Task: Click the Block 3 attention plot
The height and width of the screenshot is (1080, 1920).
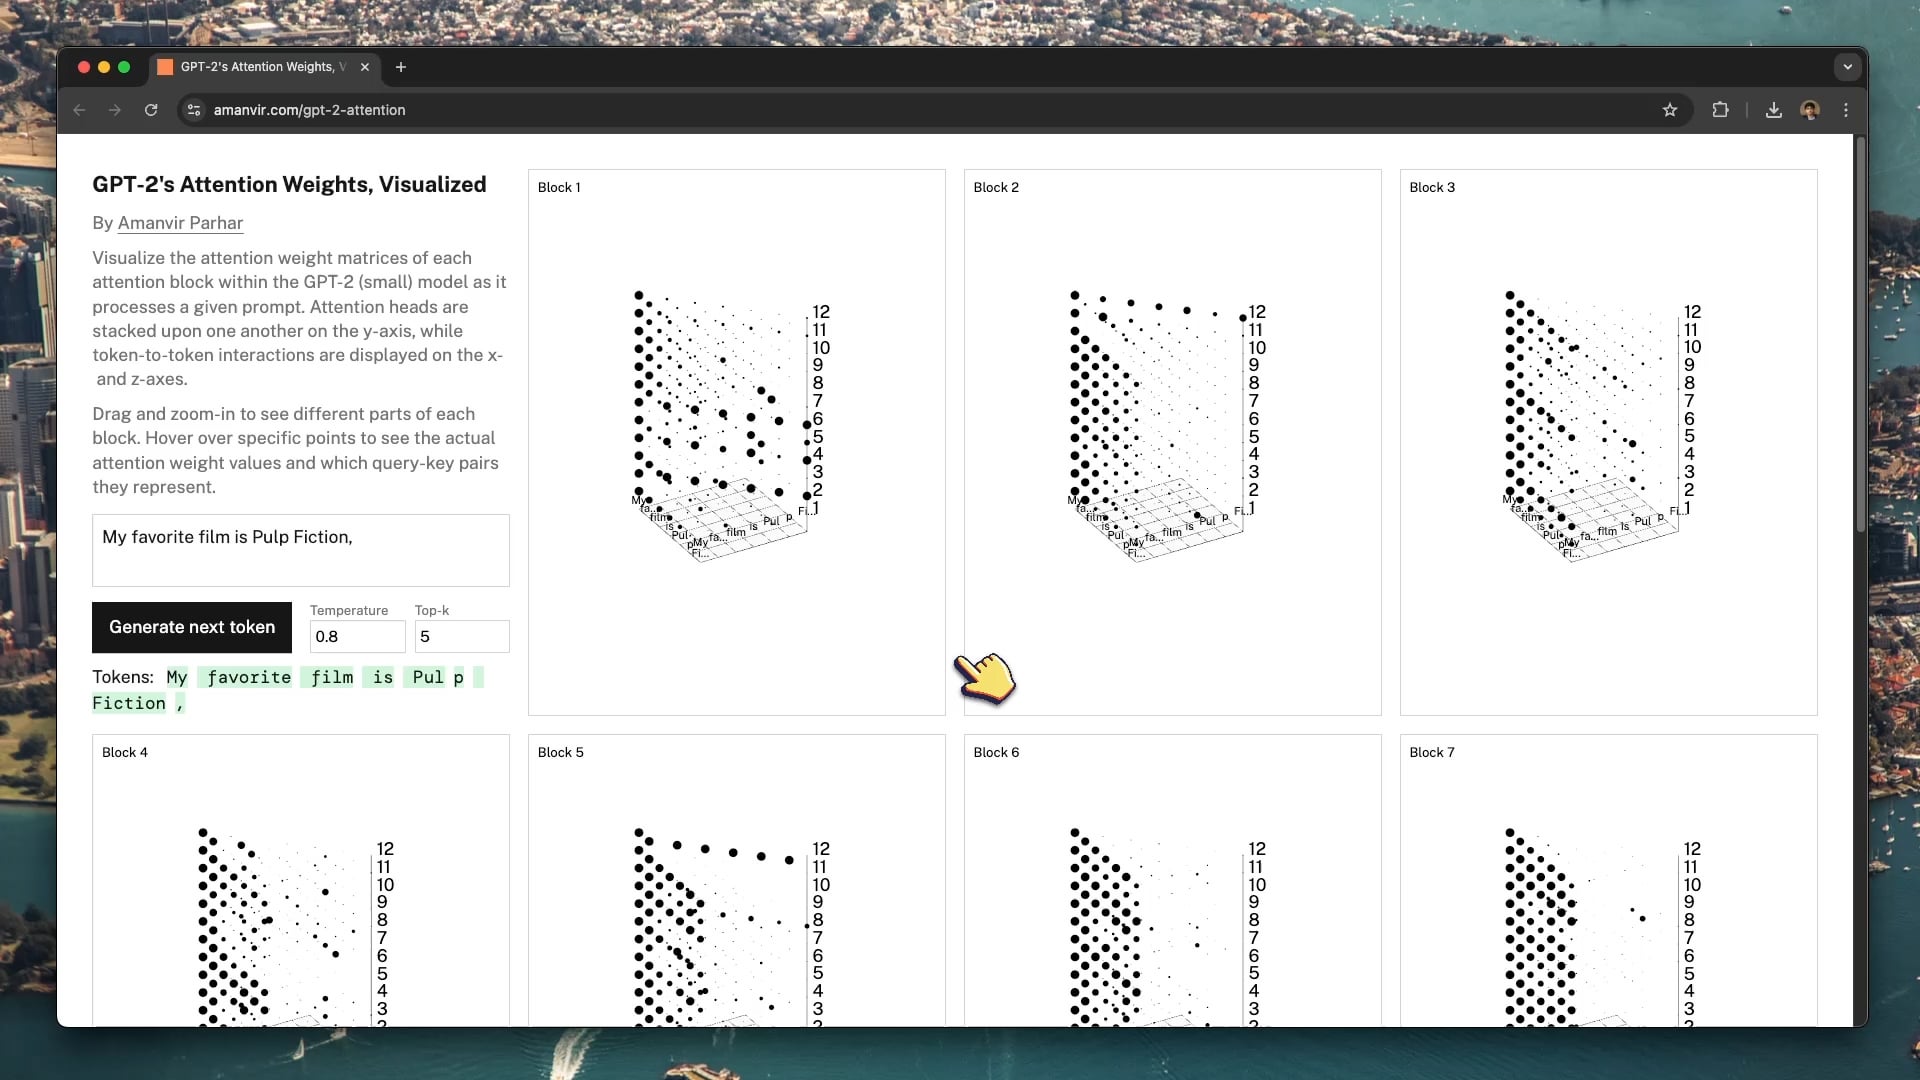Action: pyautogui.click(x=1608, y=442)
